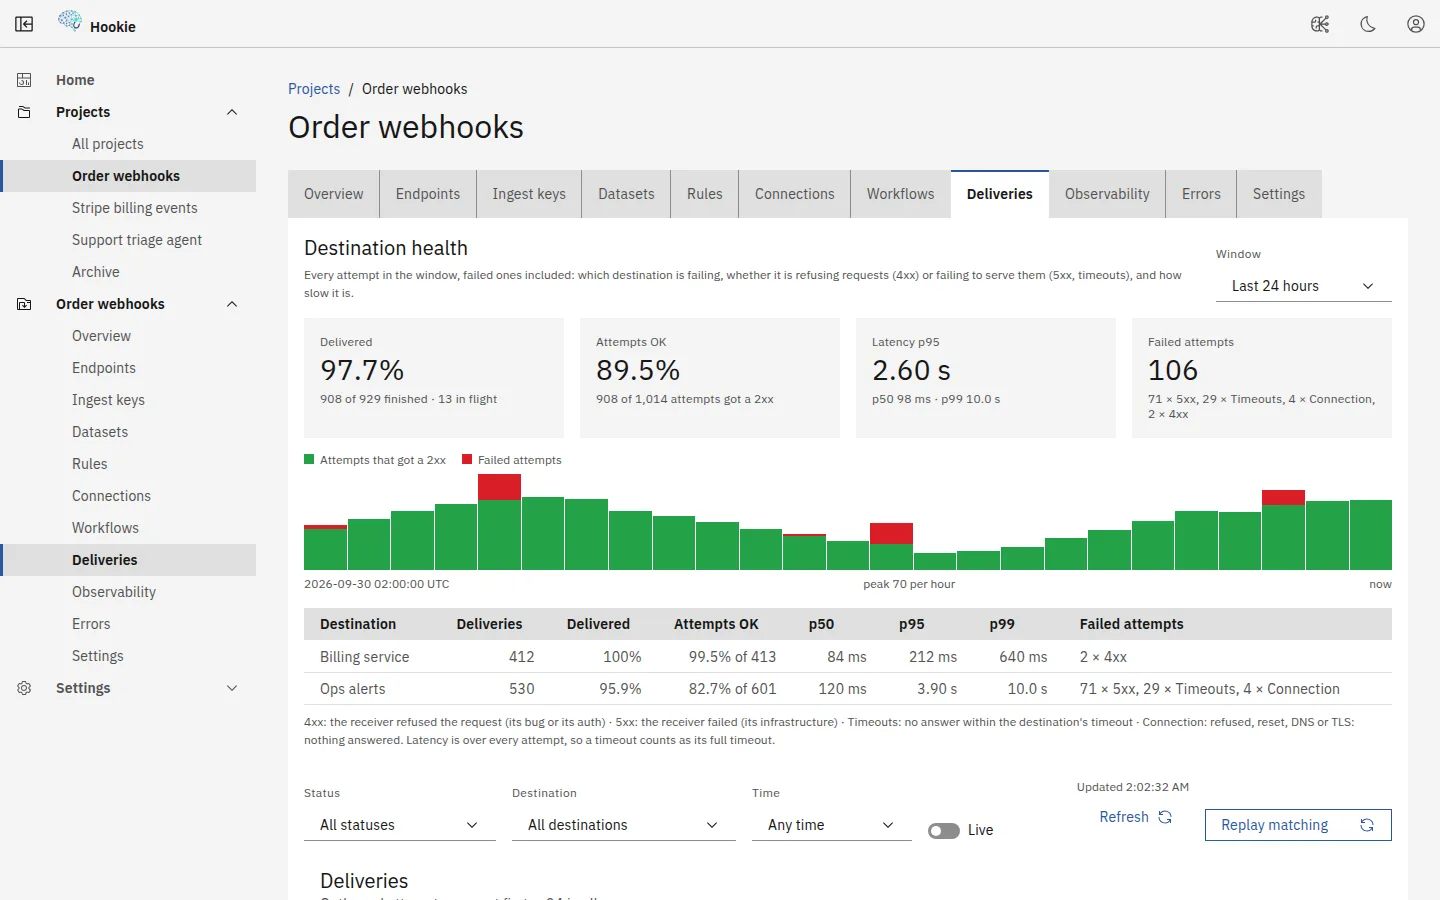Collapse the sidebar panel icon
The width and height of the screenshot is (1440, 900).
[x=24, y=24]
